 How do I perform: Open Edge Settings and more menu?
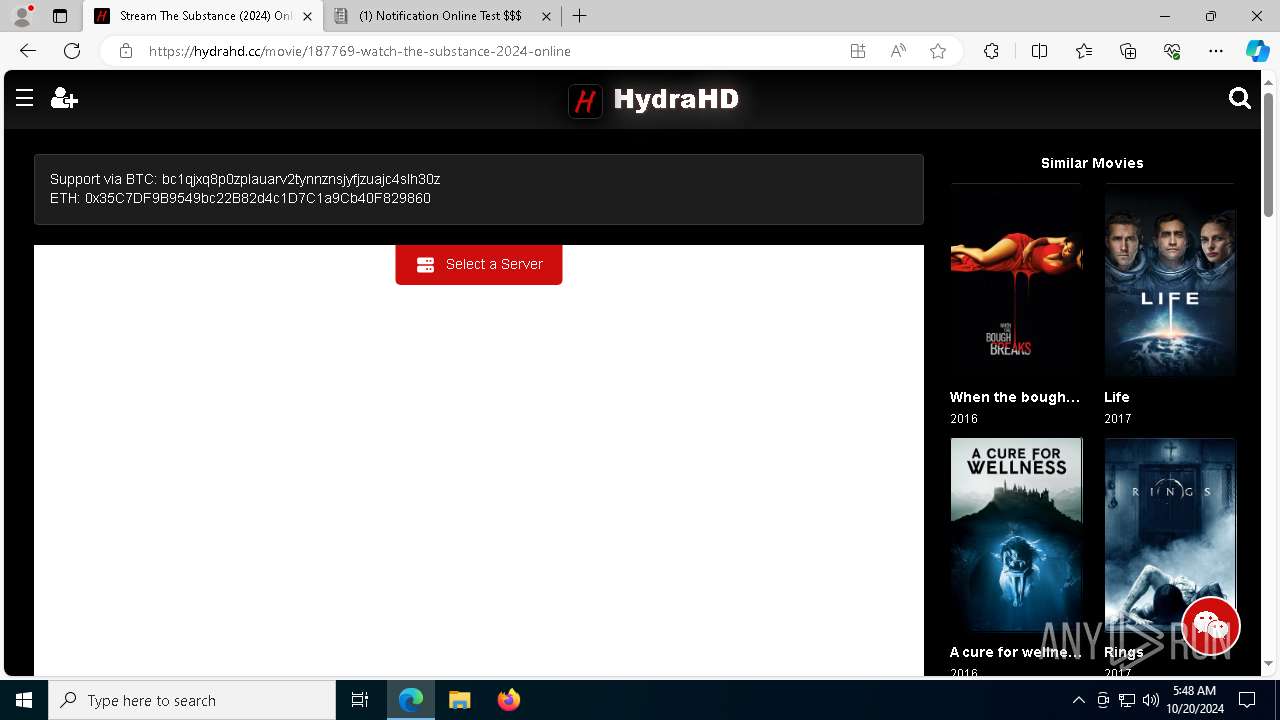tap(1216, 51)
